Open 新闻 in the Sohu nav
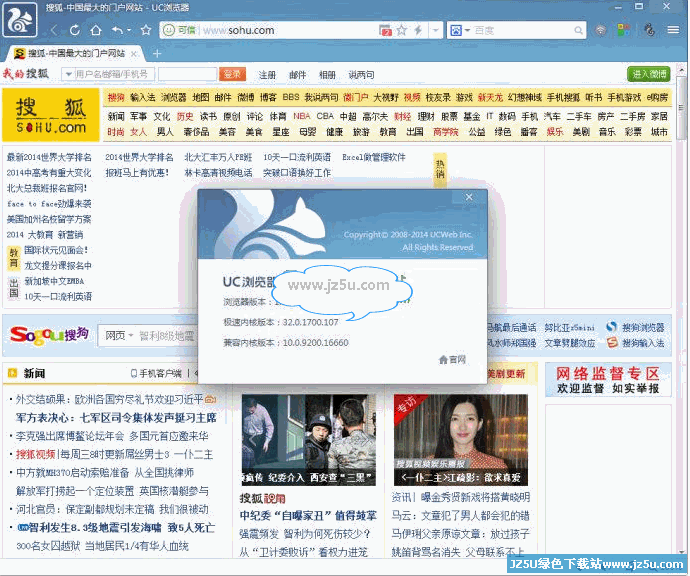This screenshot has height=576, width=690. click(x=116, y=116)
